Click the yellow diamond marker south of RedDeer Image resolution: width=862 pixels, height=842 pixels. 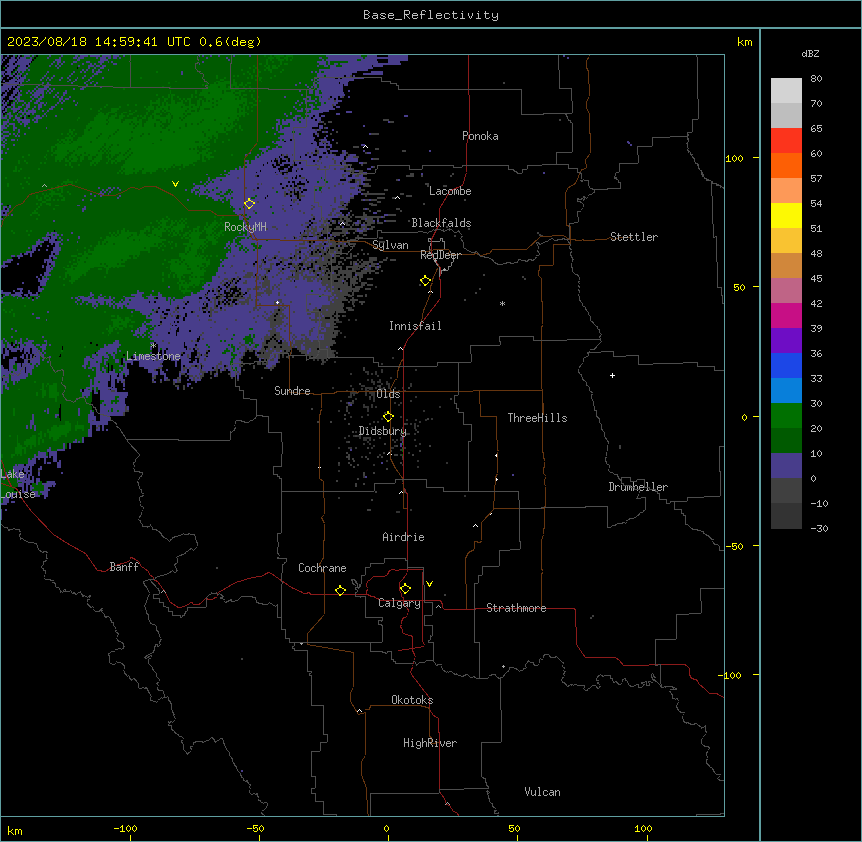click(x=425, y=281)
